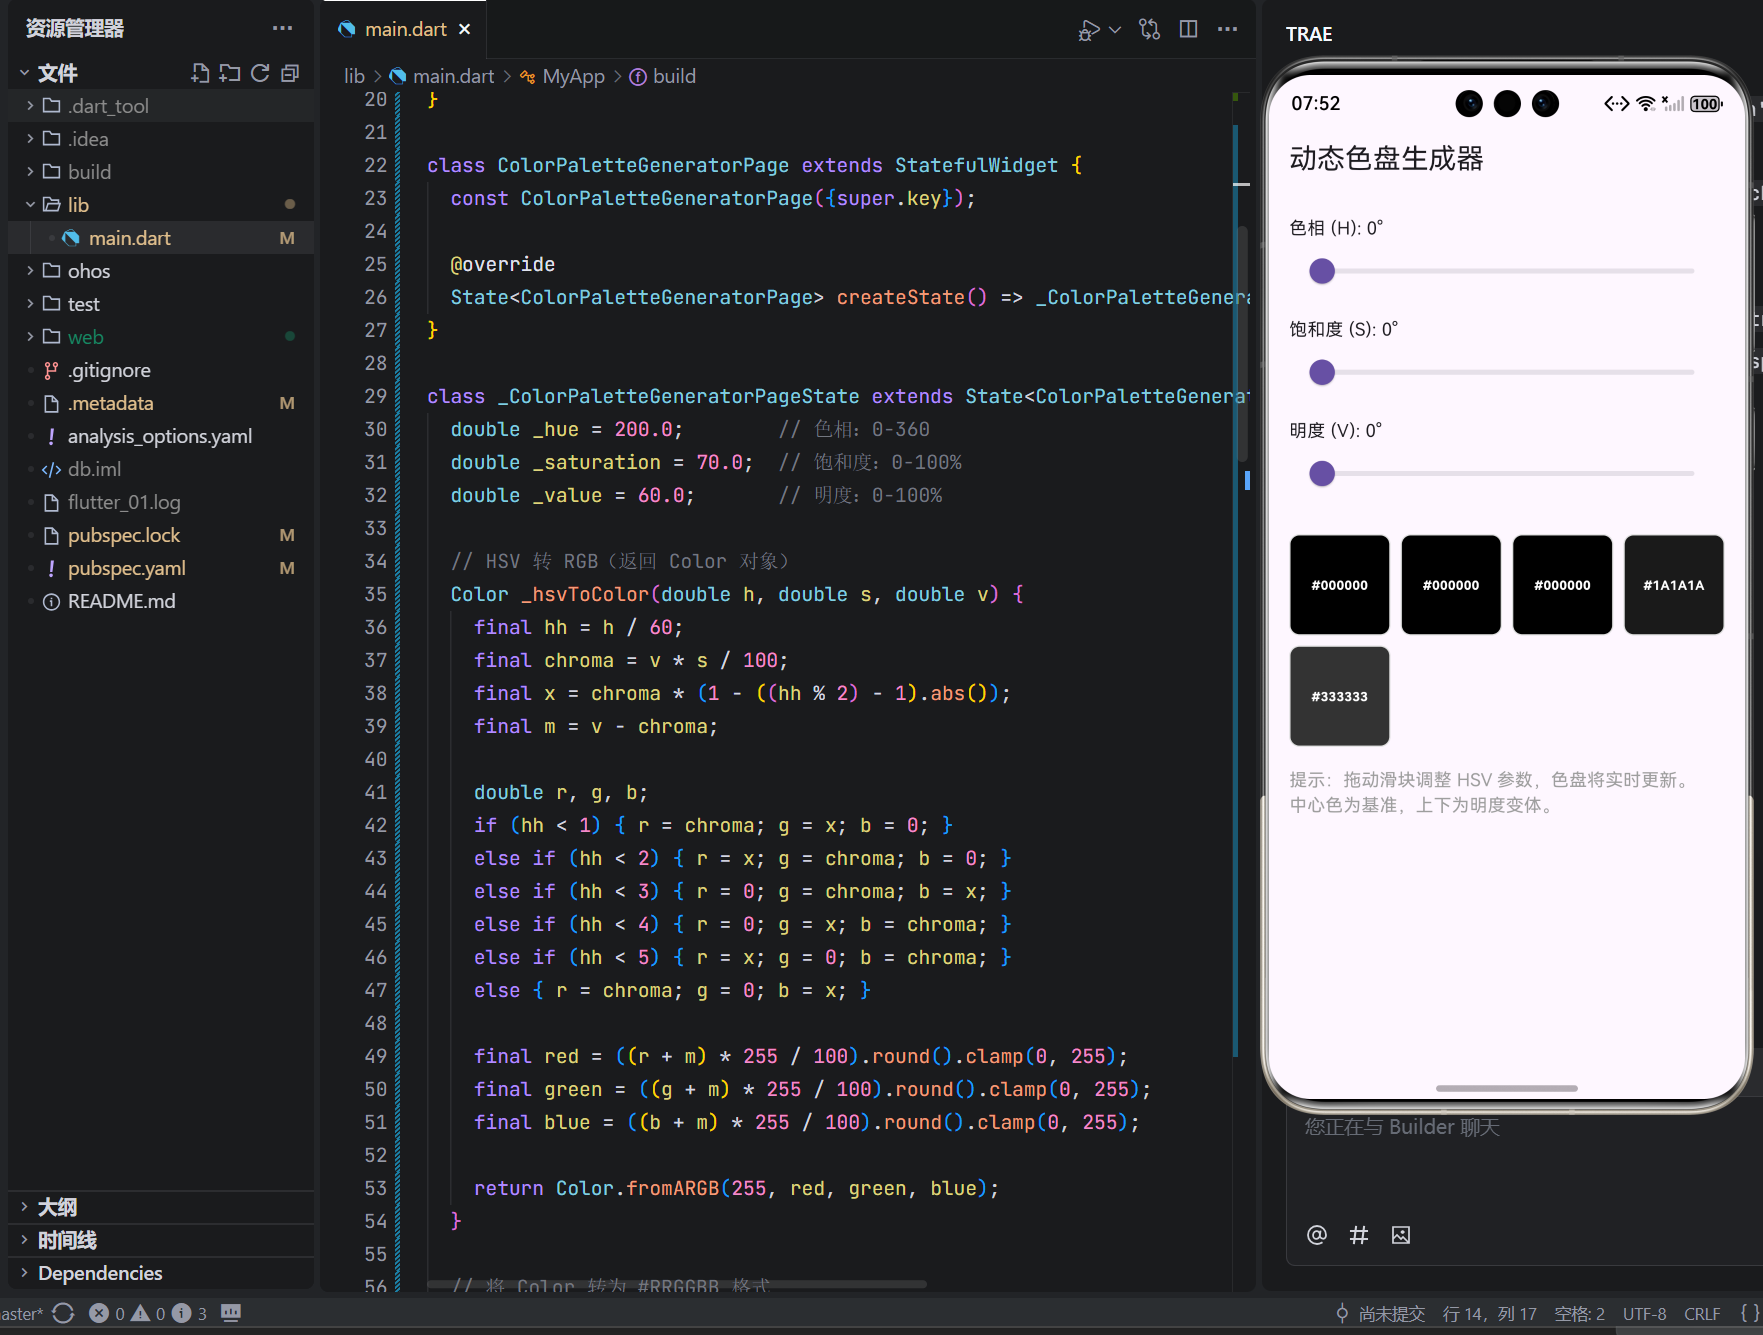This screenshot has height=1335, width=1763.
Task: Click the #1A1A1A color swatch
Action: (1674, 585)
